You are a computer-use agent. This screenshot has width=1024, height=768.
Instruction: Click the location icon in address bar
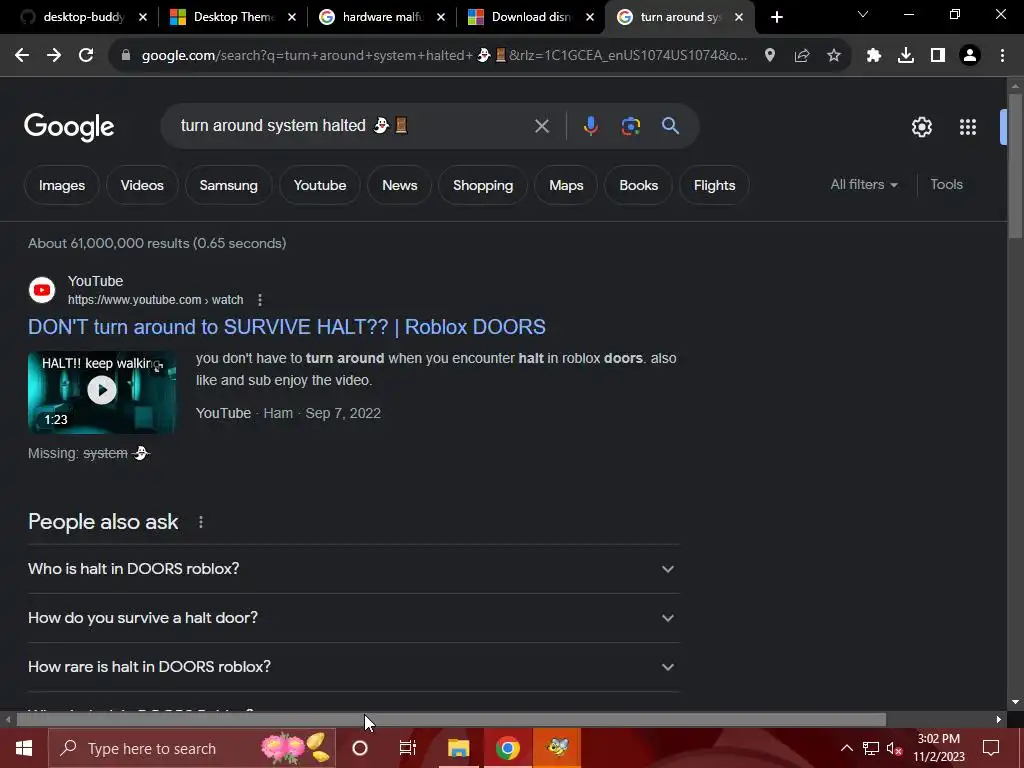[770, 56]
